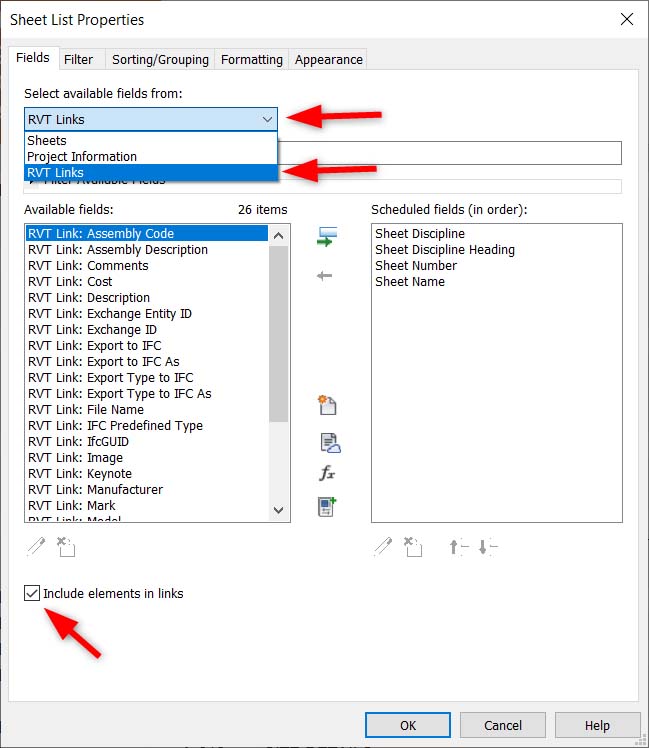649x748 pixels.
Task: Click the green Add parameter arrow icon
Action: pyautogui.click(x=326, y=237)
